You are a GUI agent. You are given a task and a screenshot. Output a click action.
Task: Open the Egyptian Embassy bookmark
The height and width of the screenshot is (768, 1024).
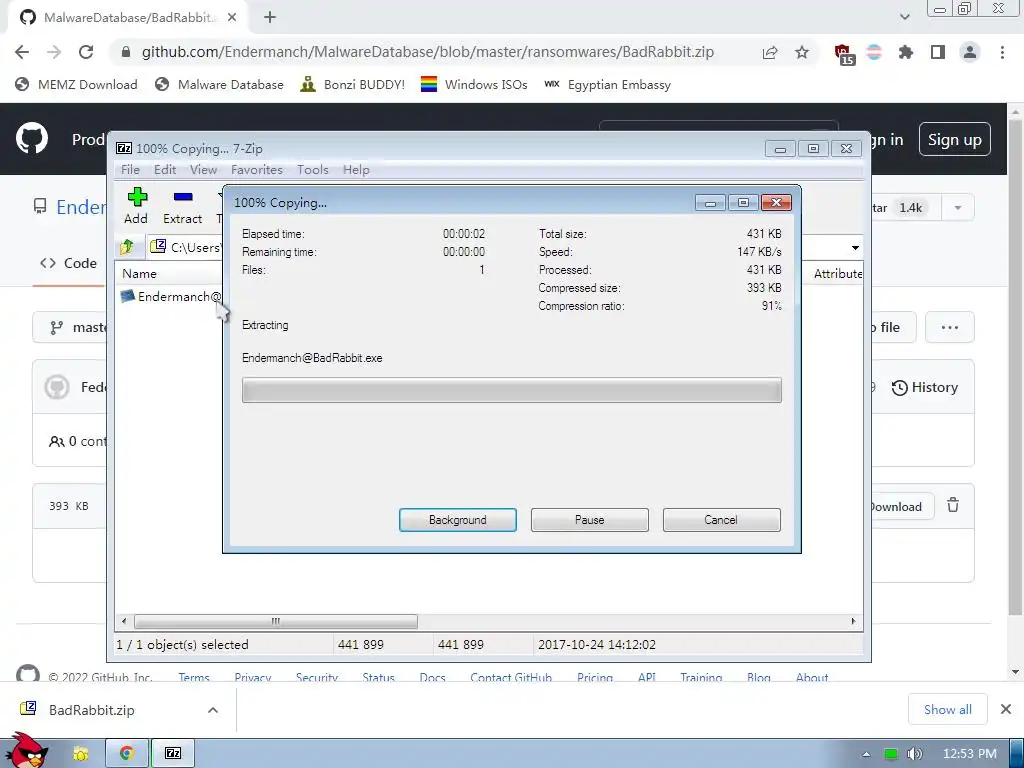coord(607,85)
